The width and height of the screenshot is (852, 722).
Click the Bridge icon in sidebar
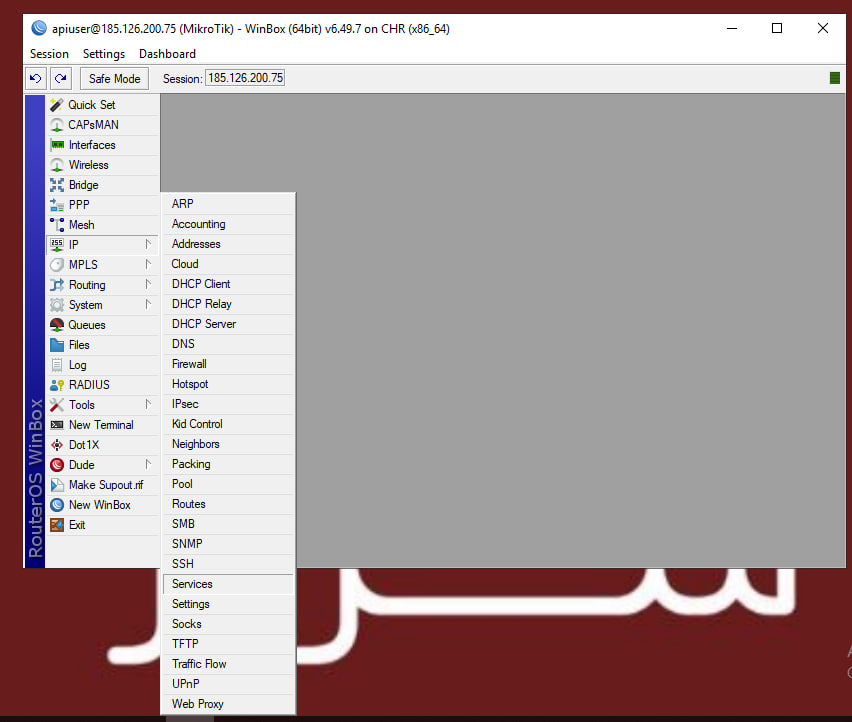[x=57, y=185]
